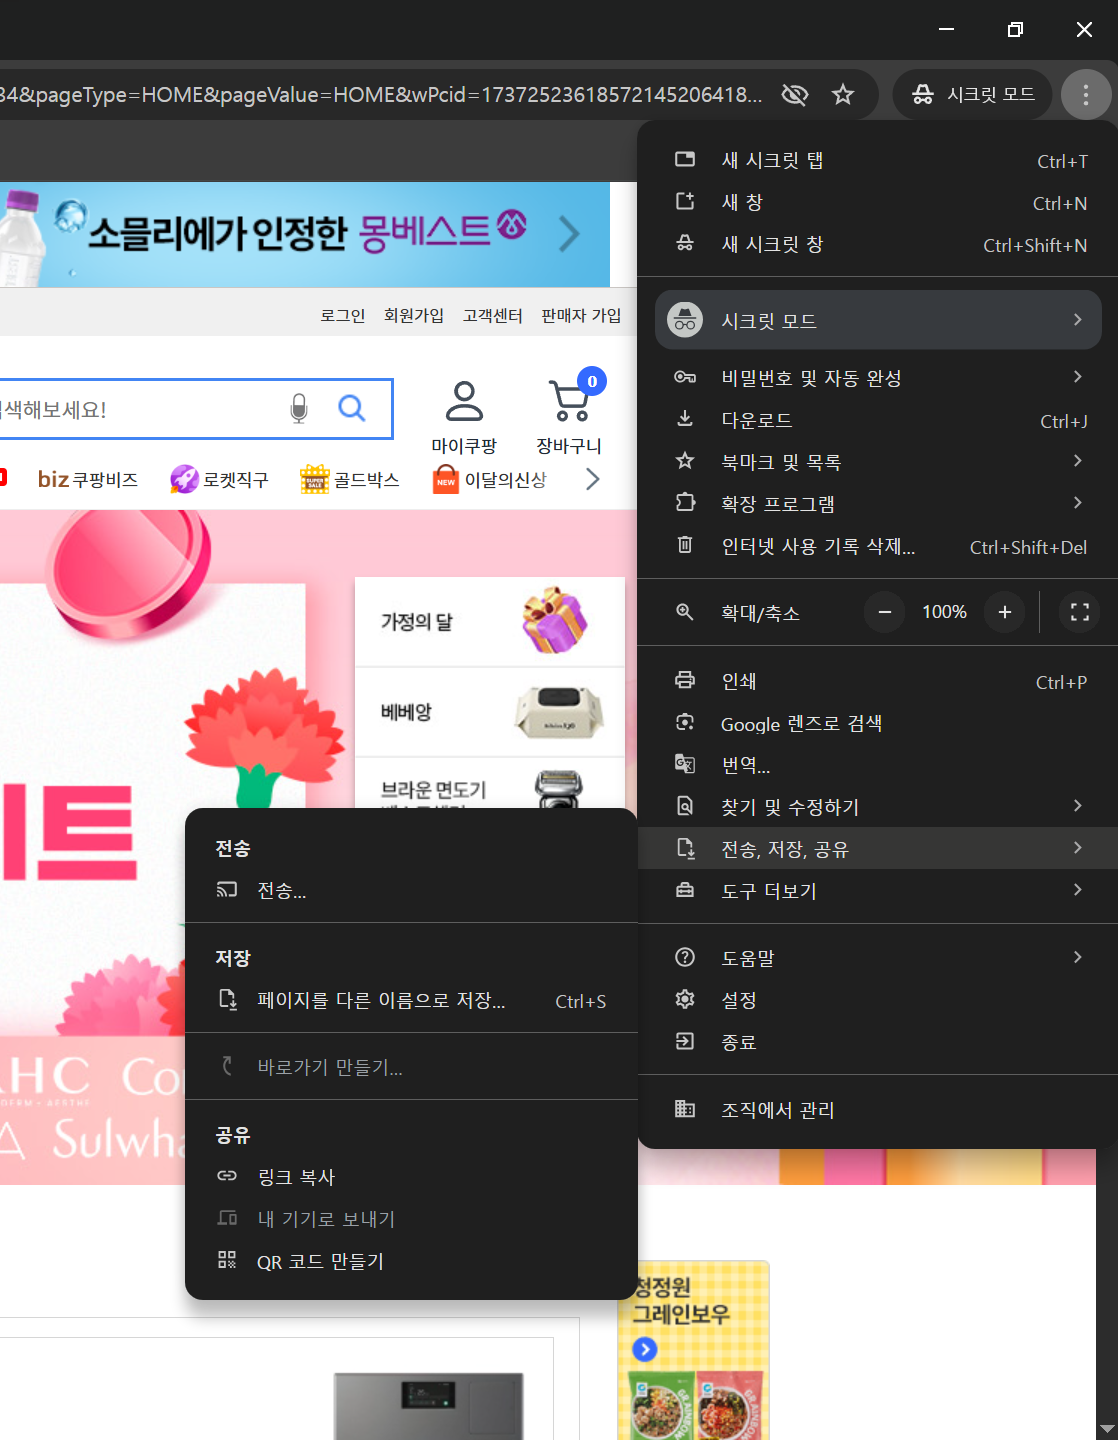The width and height of the screenshot is (1118, 1440).
Task: Click the microphone voice search icon
Action: [x=299, y=408]
